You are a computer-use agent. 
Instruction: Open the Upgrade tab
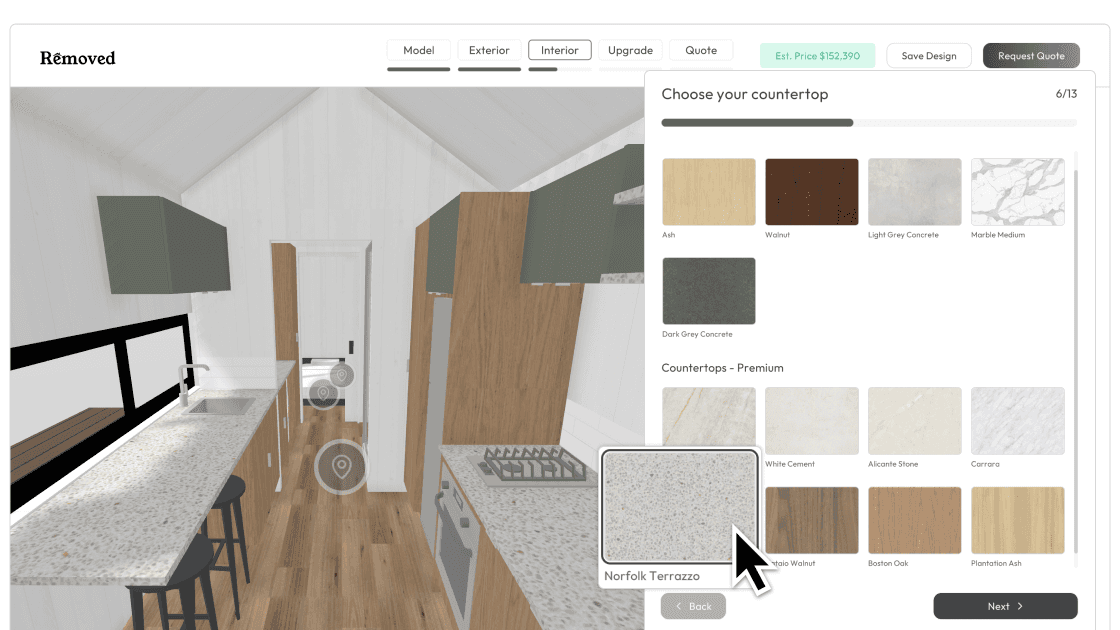(x=630, y=50)
